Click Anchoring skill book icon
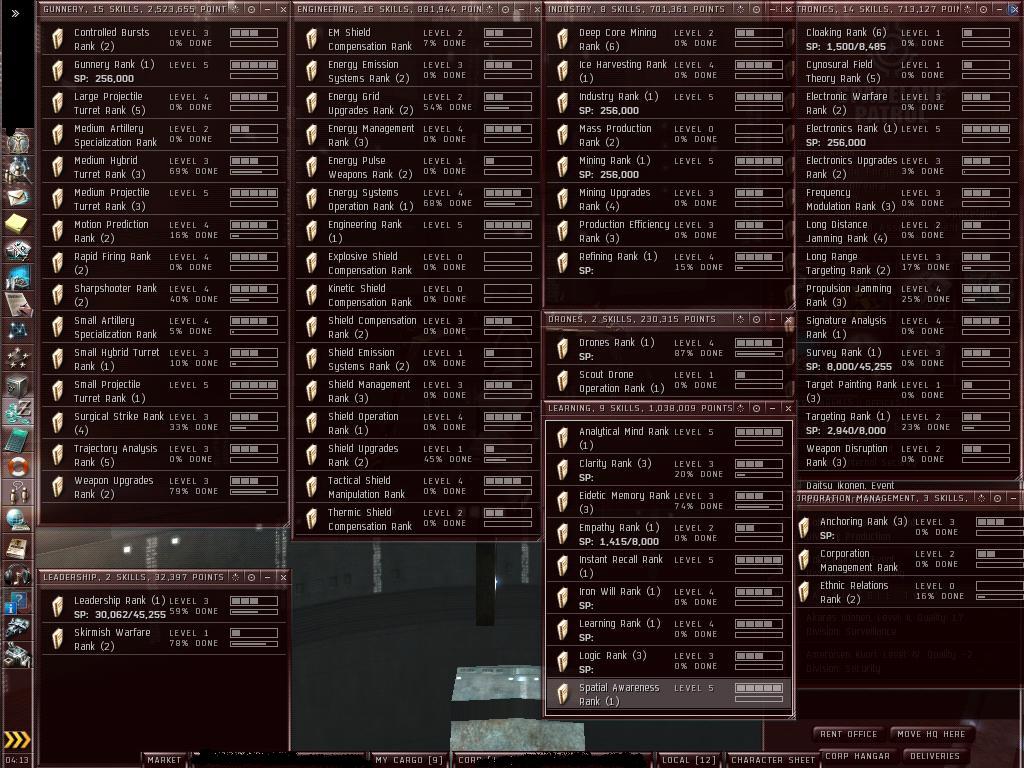This screenshot has height=768, width=1024. pyautogui.click(x=804, y=528)
